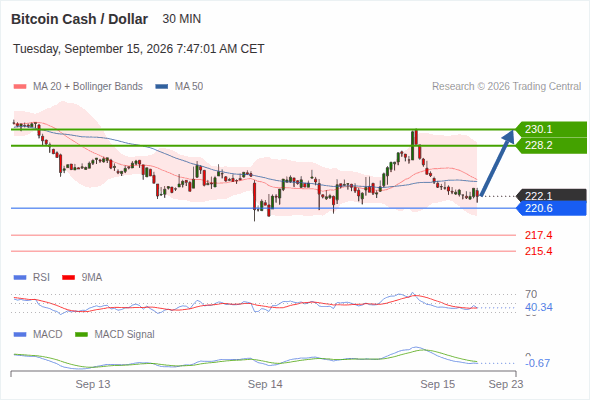
Task: Select the 30 MIN timeframe label
Action: (x=182, y=19)
